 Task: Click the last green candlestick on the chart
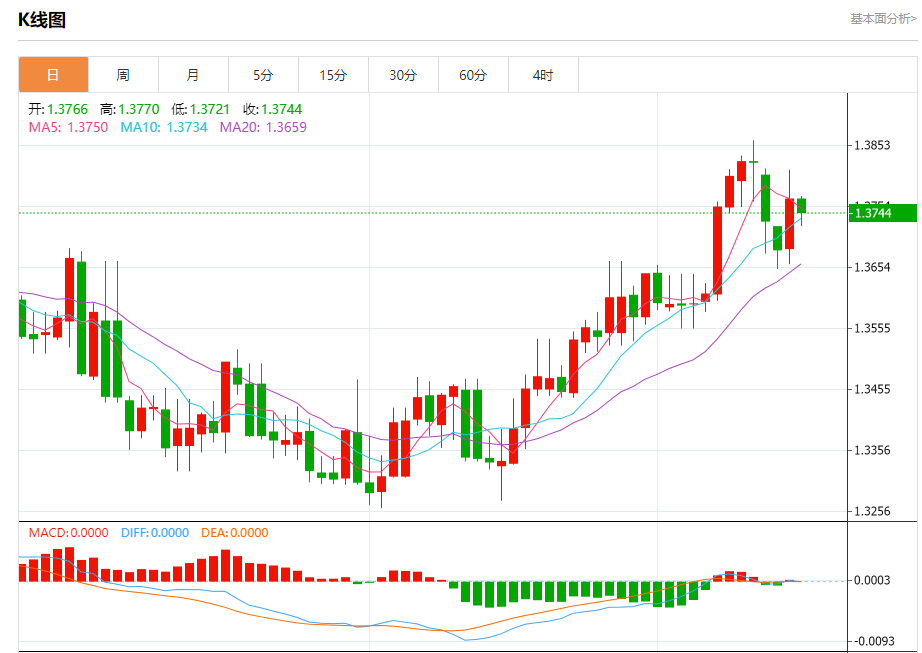pos(801,206)
